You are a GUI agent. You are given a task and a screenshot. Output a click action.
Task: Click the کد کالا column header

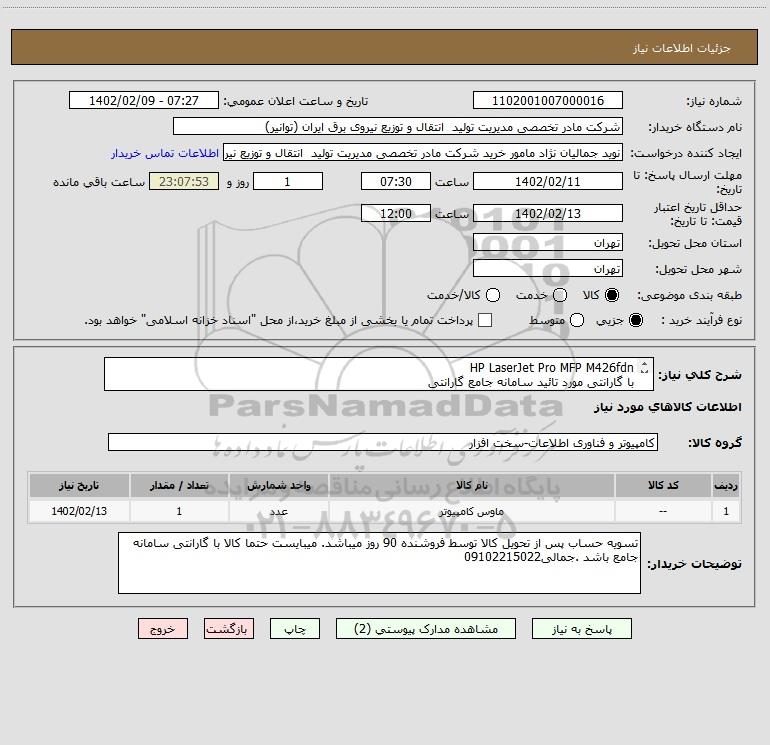click(x=663, y=485)
